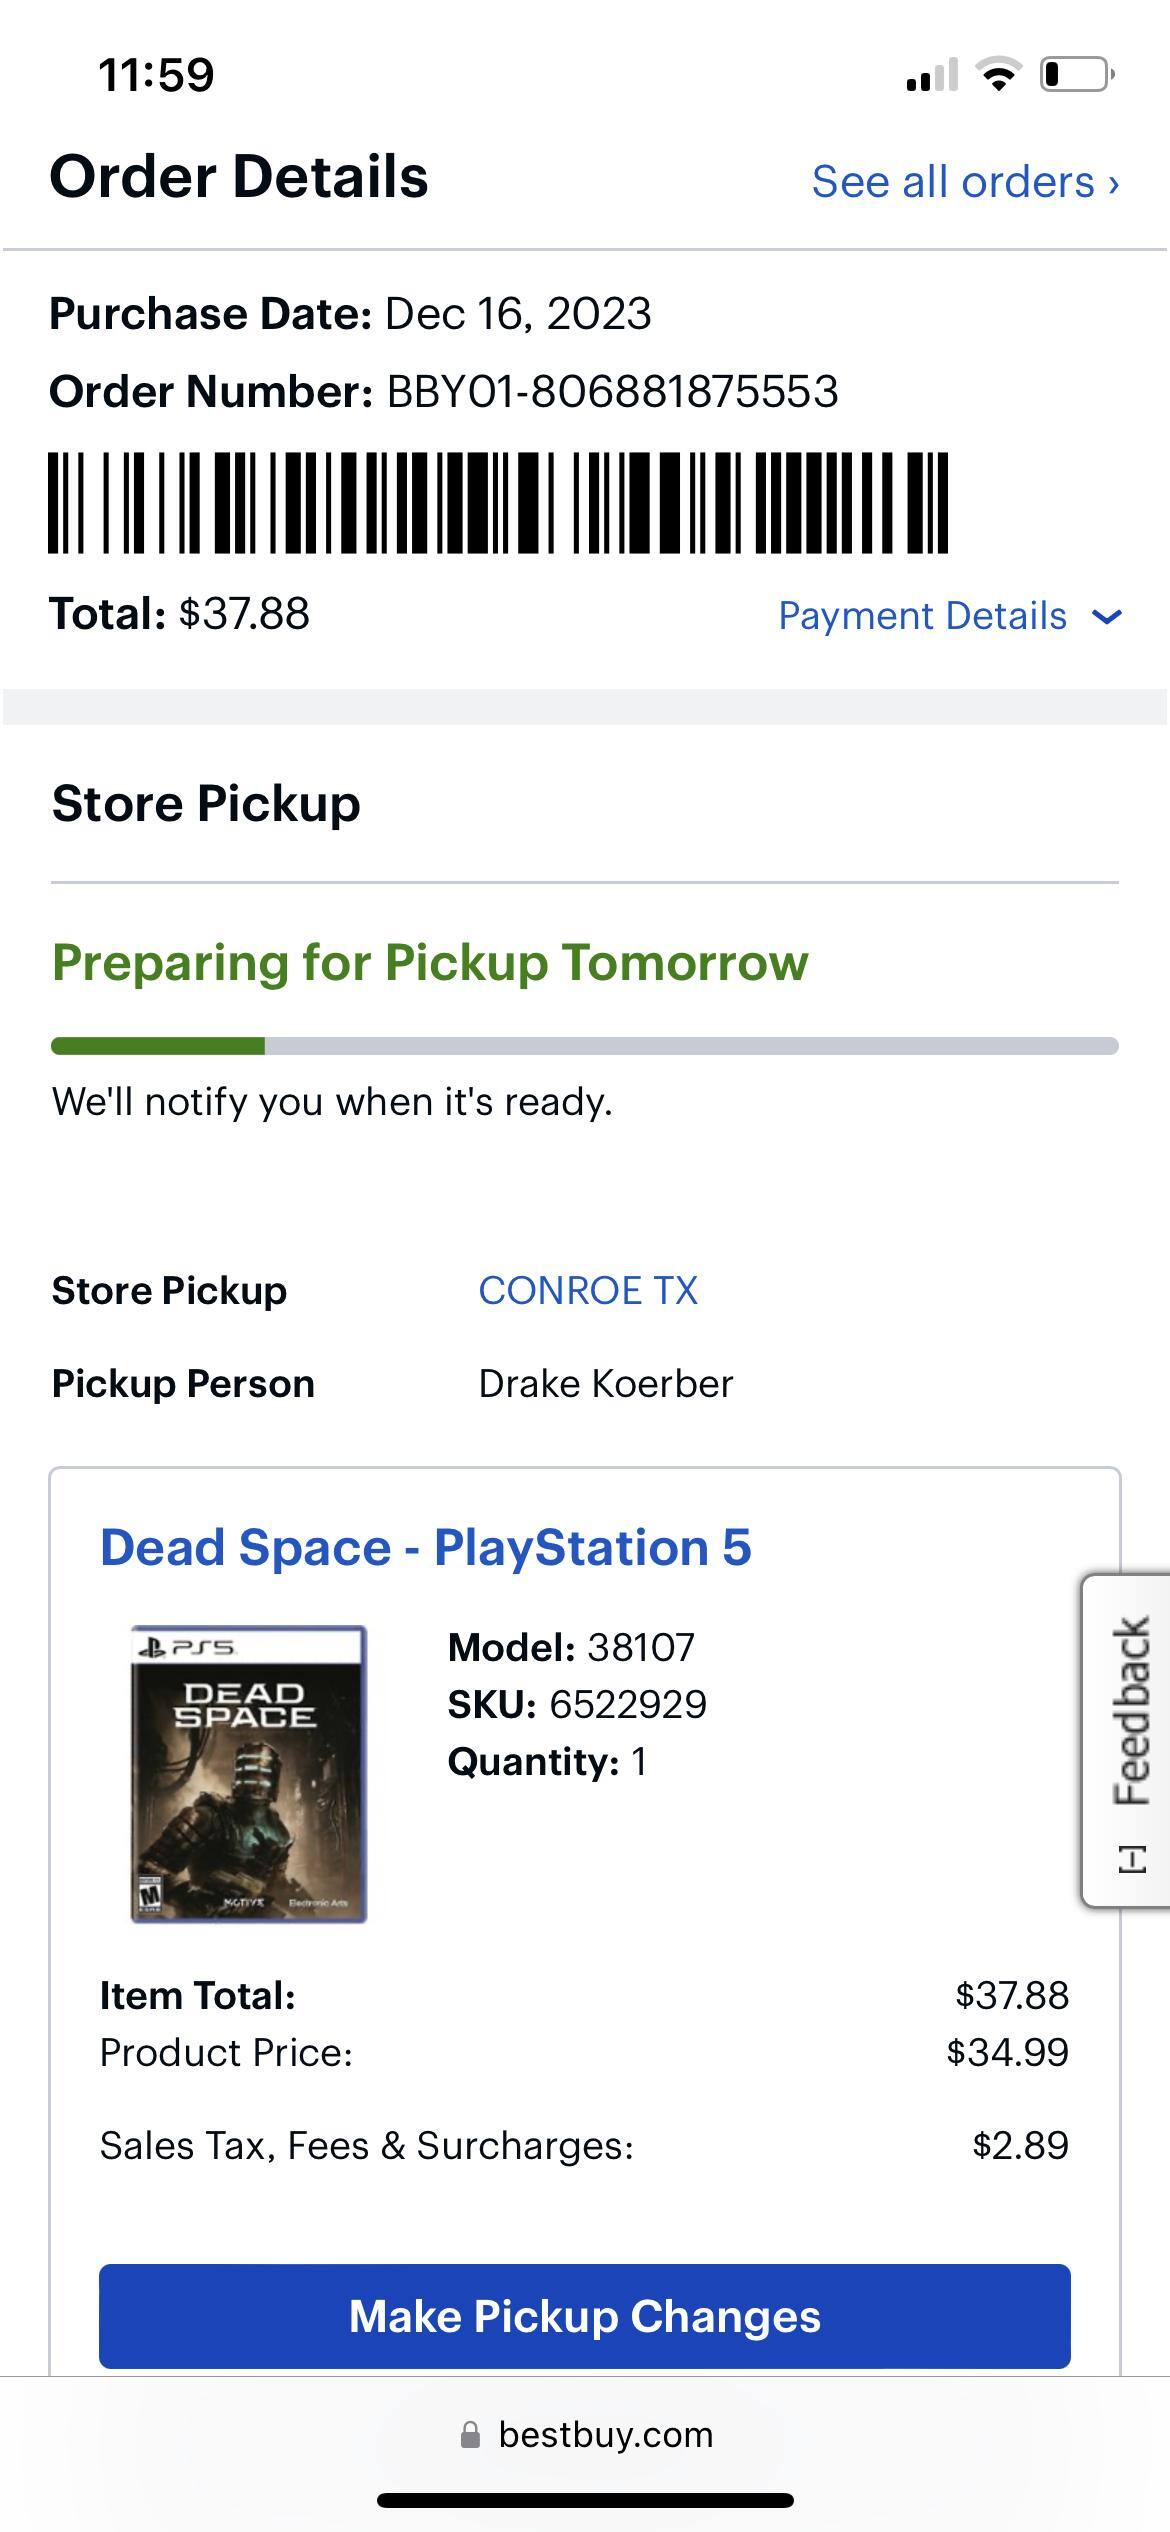1170x2532 pixels.
Task: Click the pickup progress bar
Action: [584, 1046]
